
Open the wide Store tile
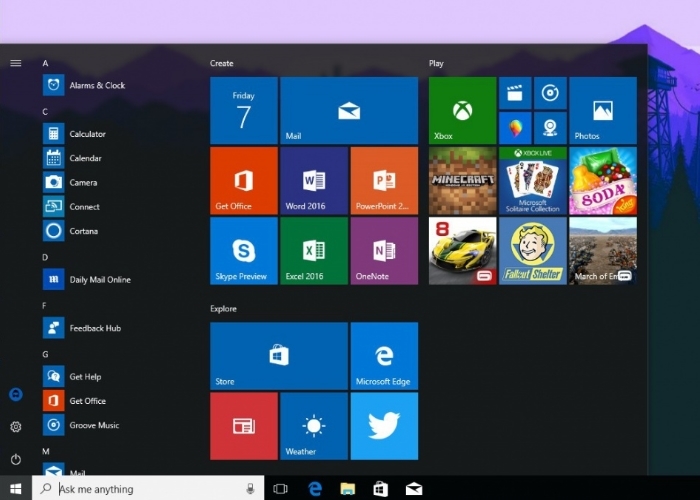[x=279, y=356]
